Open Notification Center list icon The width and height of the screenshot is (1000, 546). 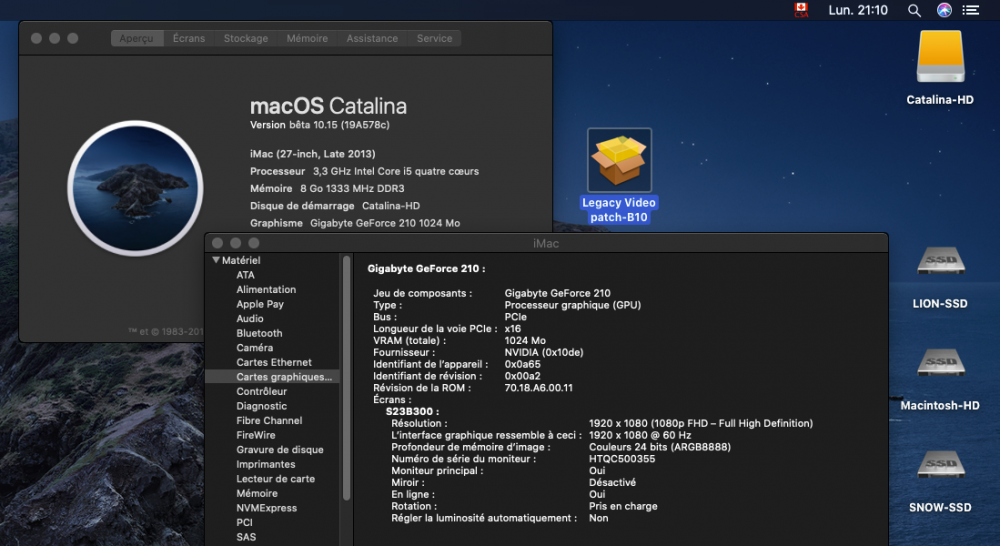pyautogui.click(x=971, y=10)
